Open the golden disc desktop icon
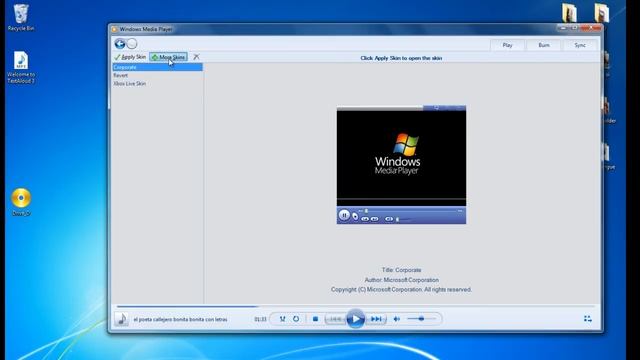The image size is (640, 360). click(x=21, y=202)
